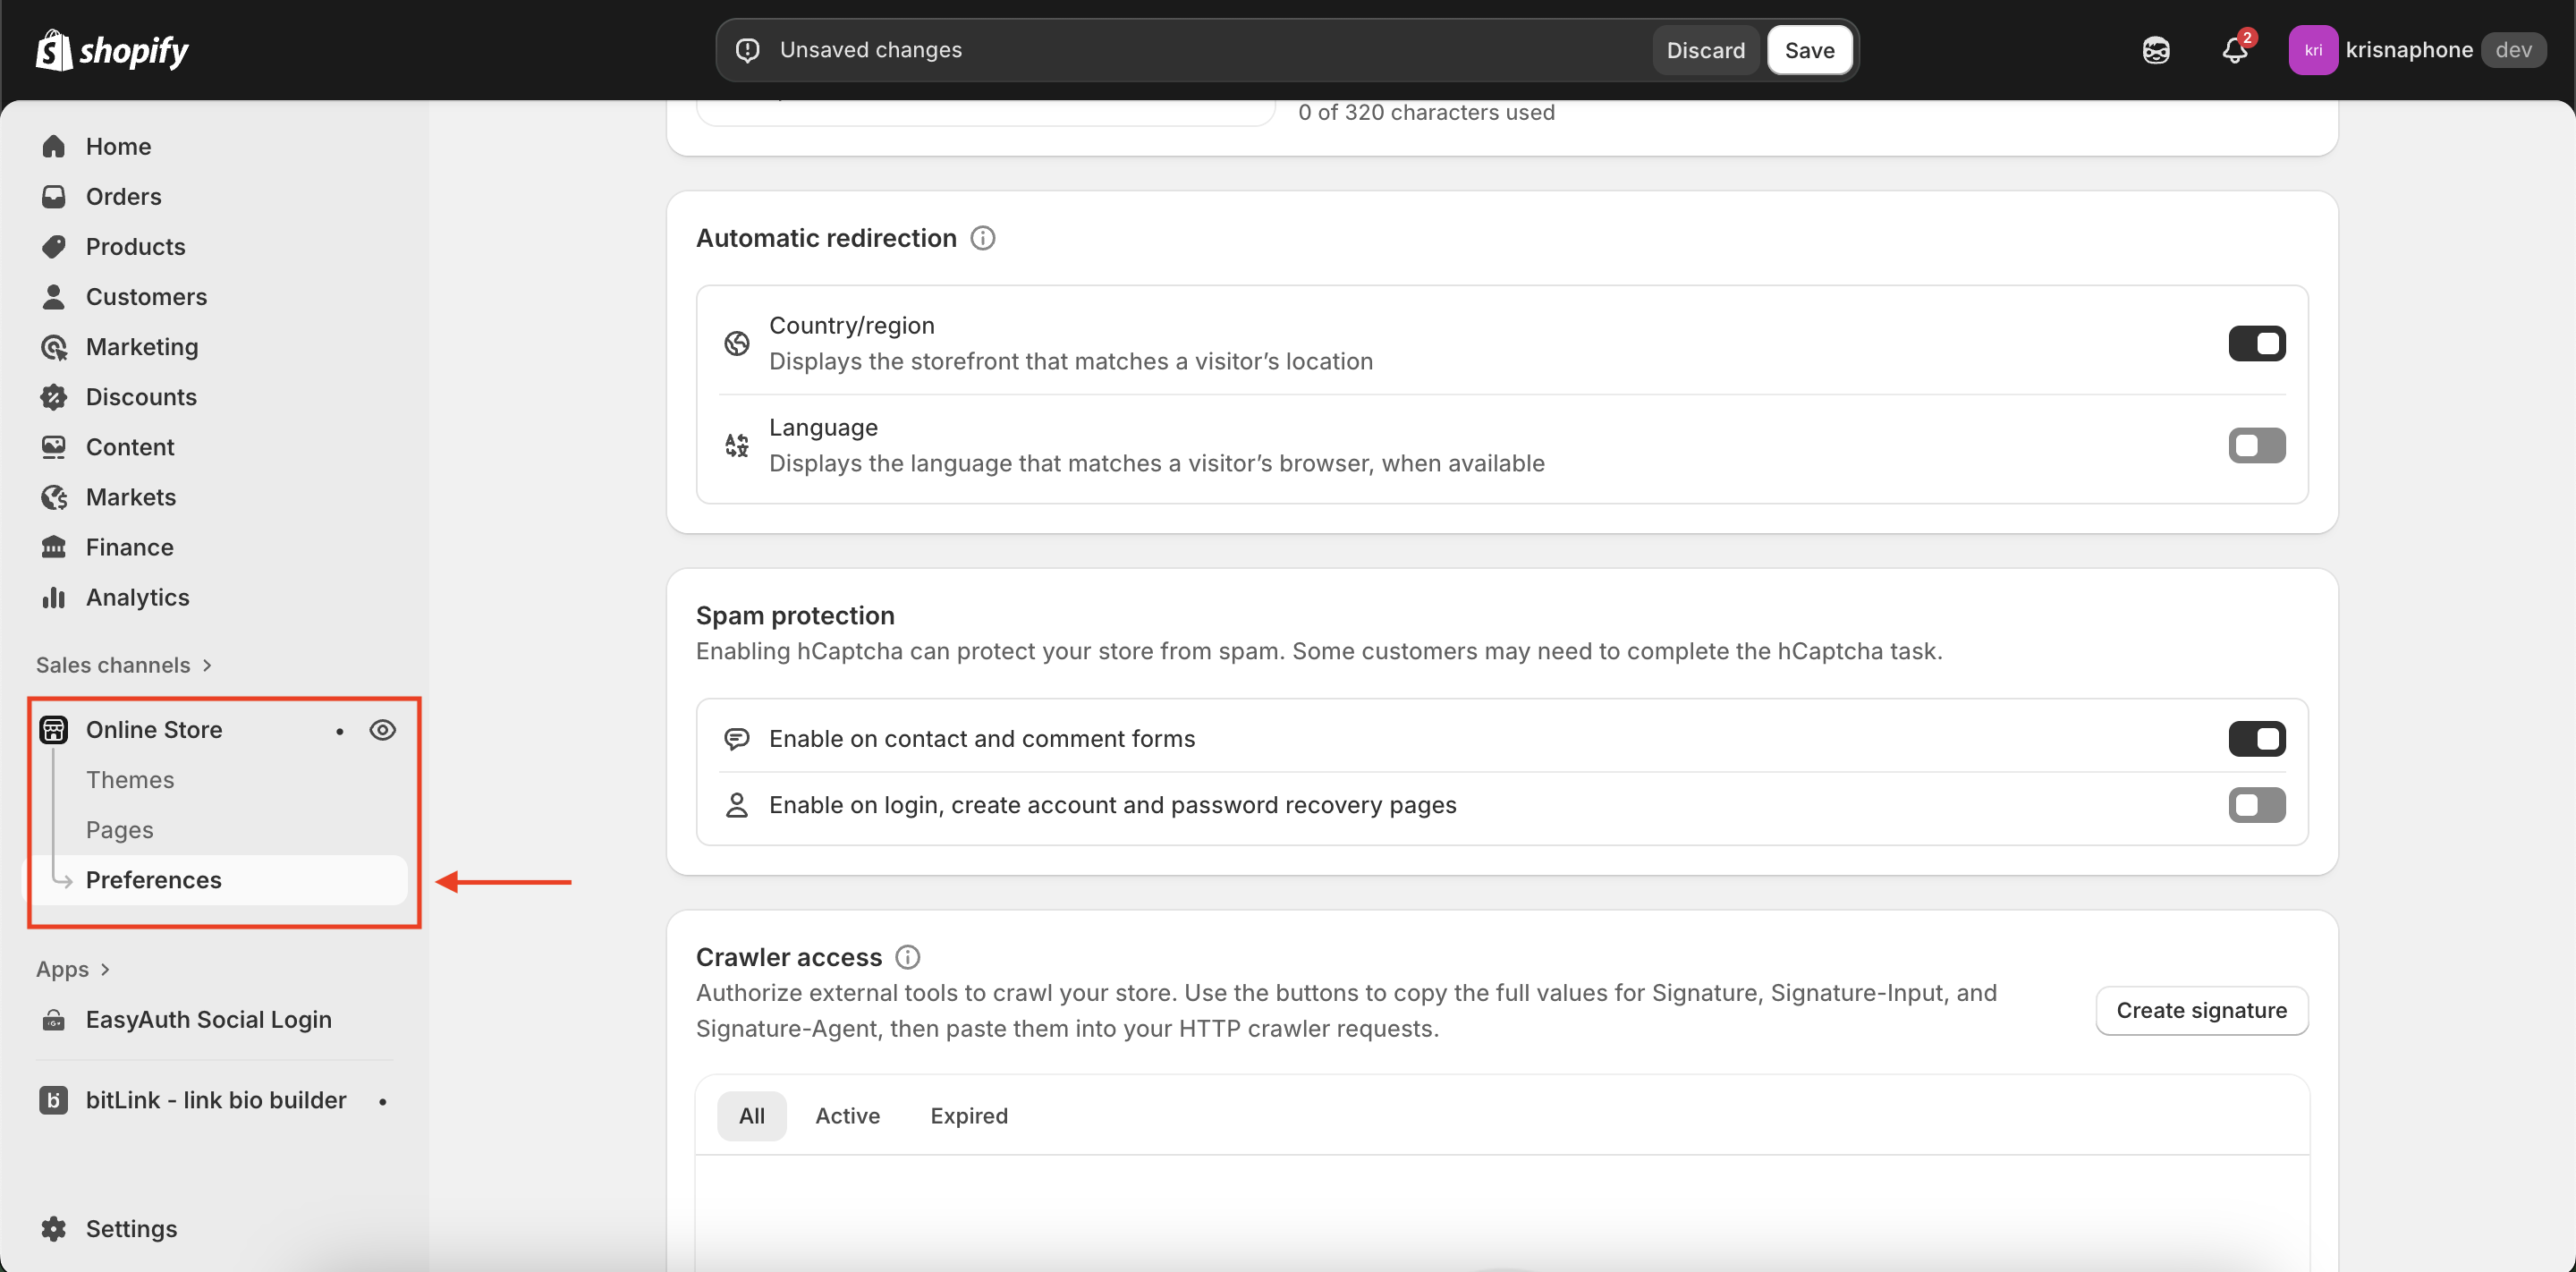Click the Save button
This screenshot has height=1272, width=2576.
[x=1809, y=50]
